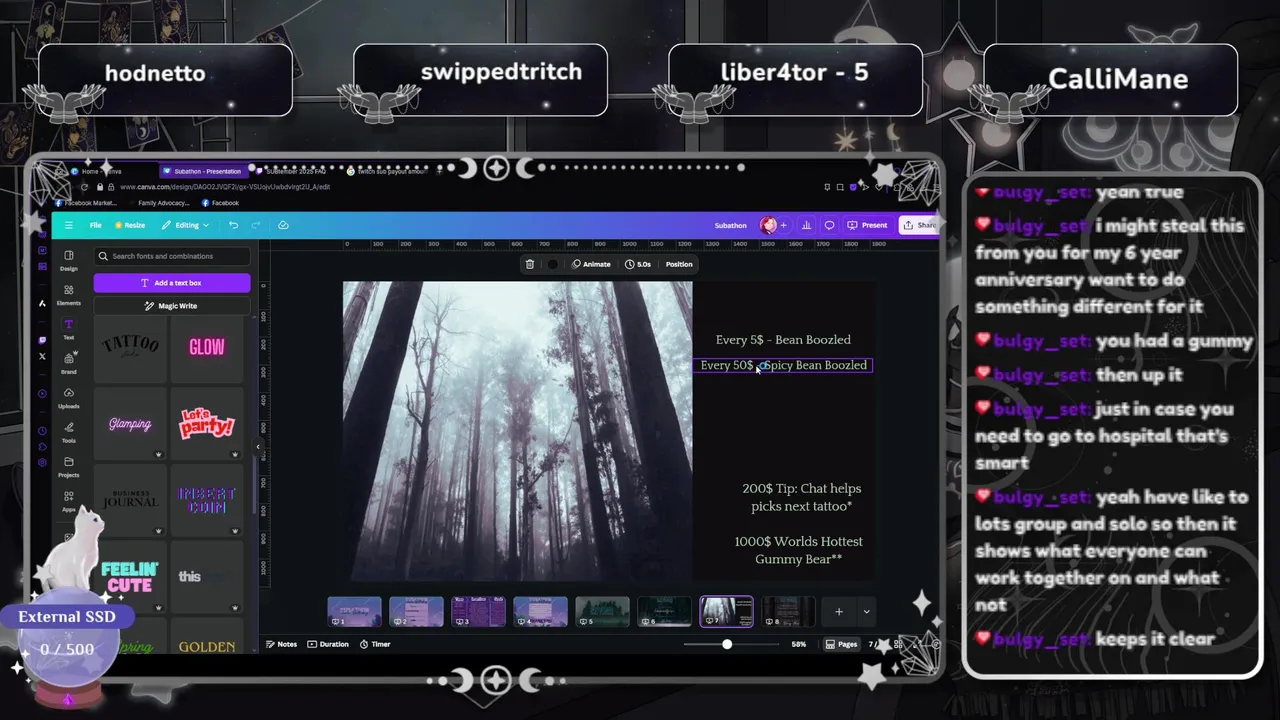Open the black text color swatch
The width and height of the screenshot is (1280, 720).
click(x=552, y=264)
